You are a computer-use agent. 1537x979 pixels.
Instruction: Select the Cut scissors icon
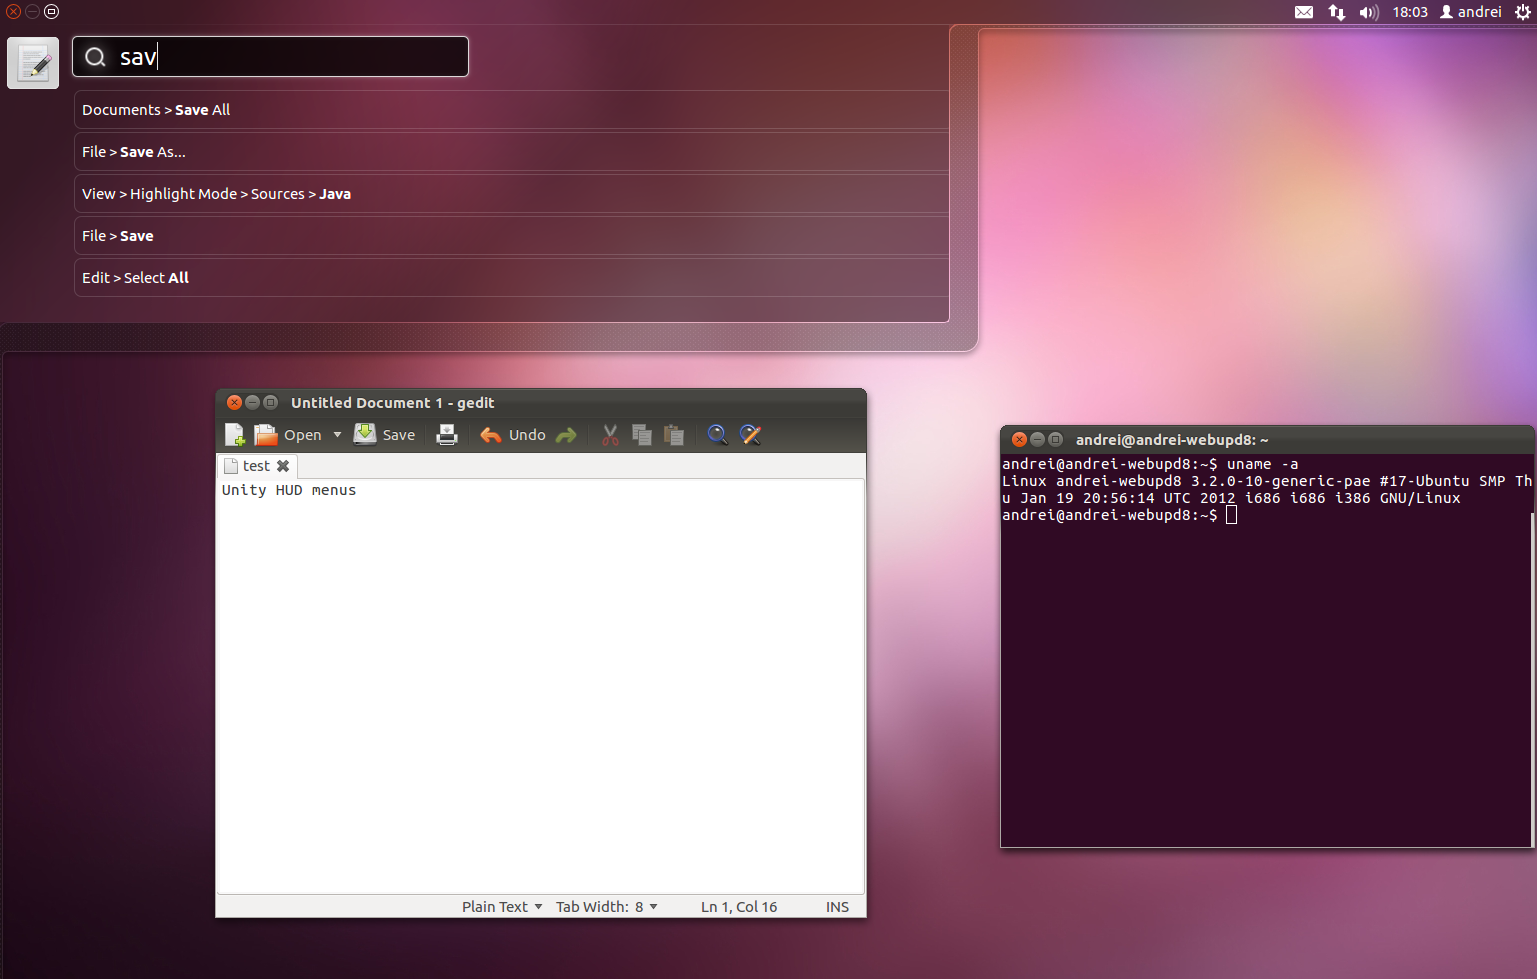point(609,434)
